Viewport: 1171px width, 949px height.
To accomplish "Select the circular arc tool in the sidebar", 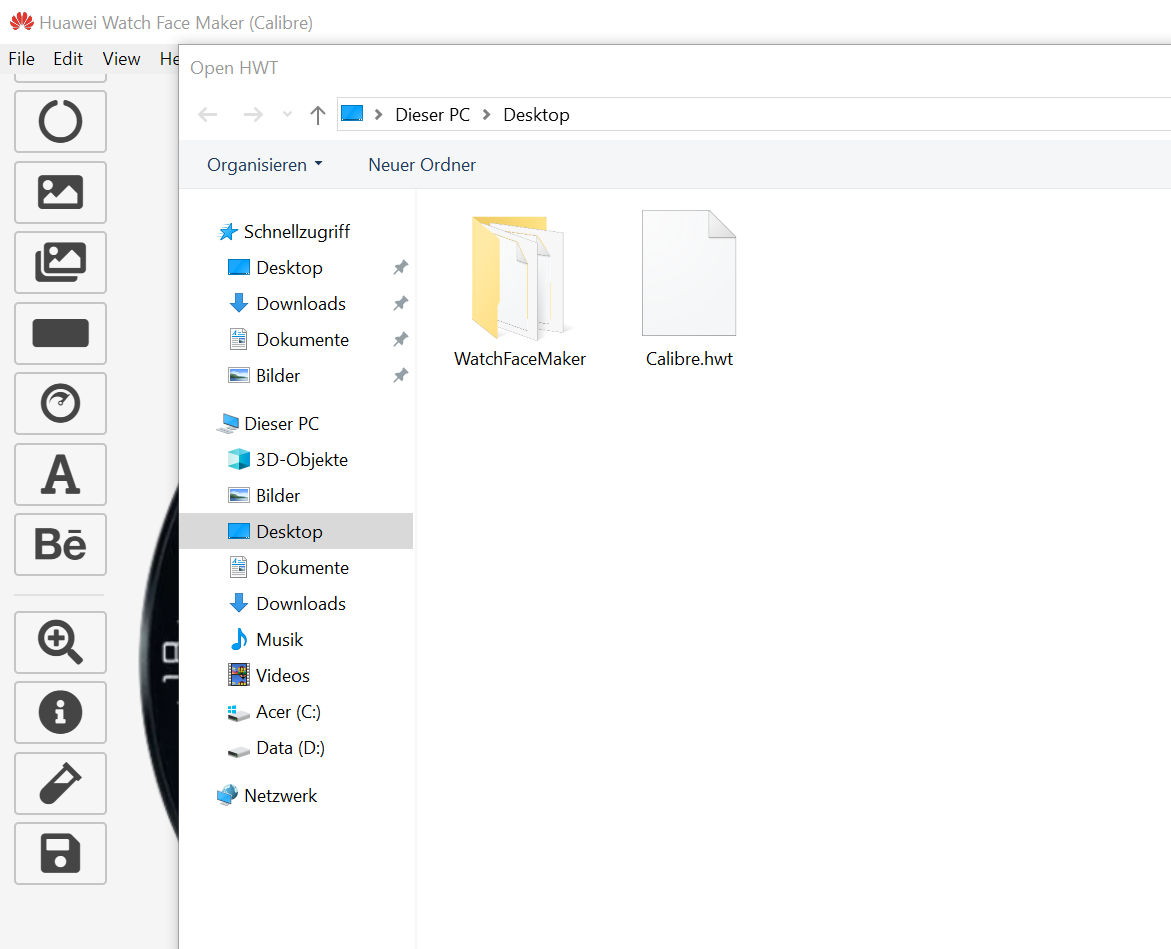I will 60,122.
